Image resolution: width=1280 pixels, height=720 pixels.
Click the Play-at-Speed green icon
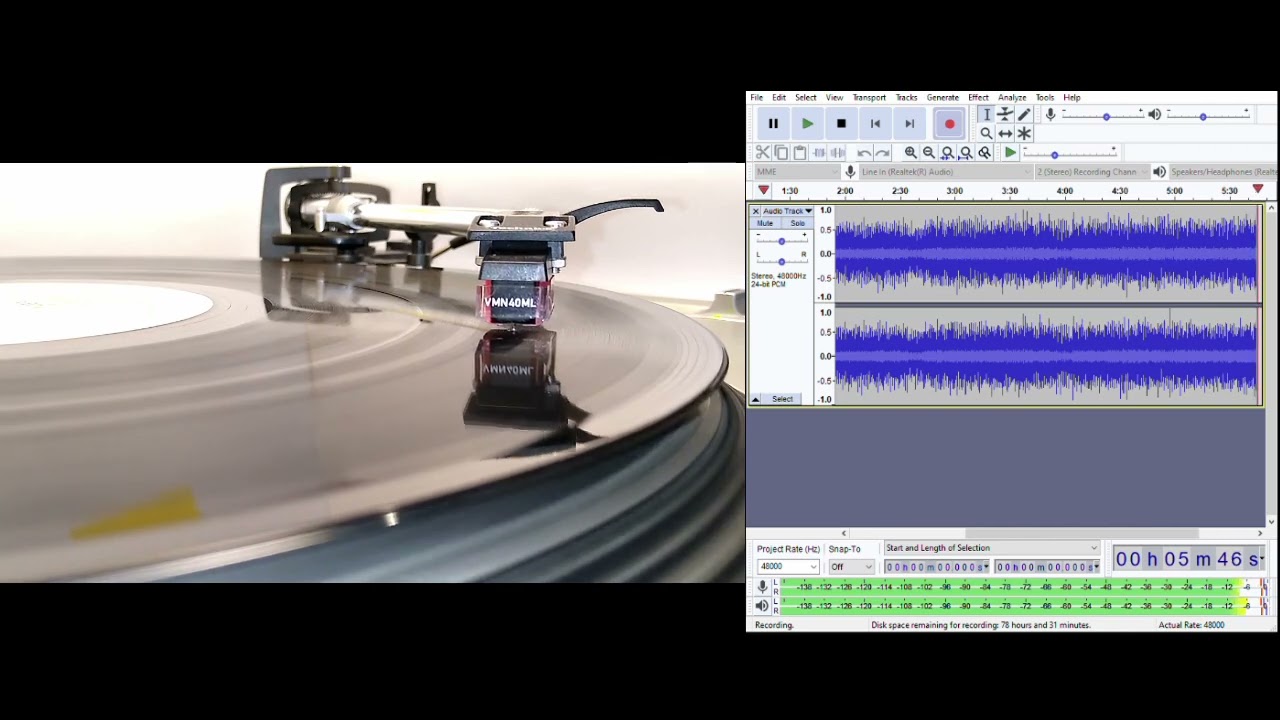tap(1010, 152)
